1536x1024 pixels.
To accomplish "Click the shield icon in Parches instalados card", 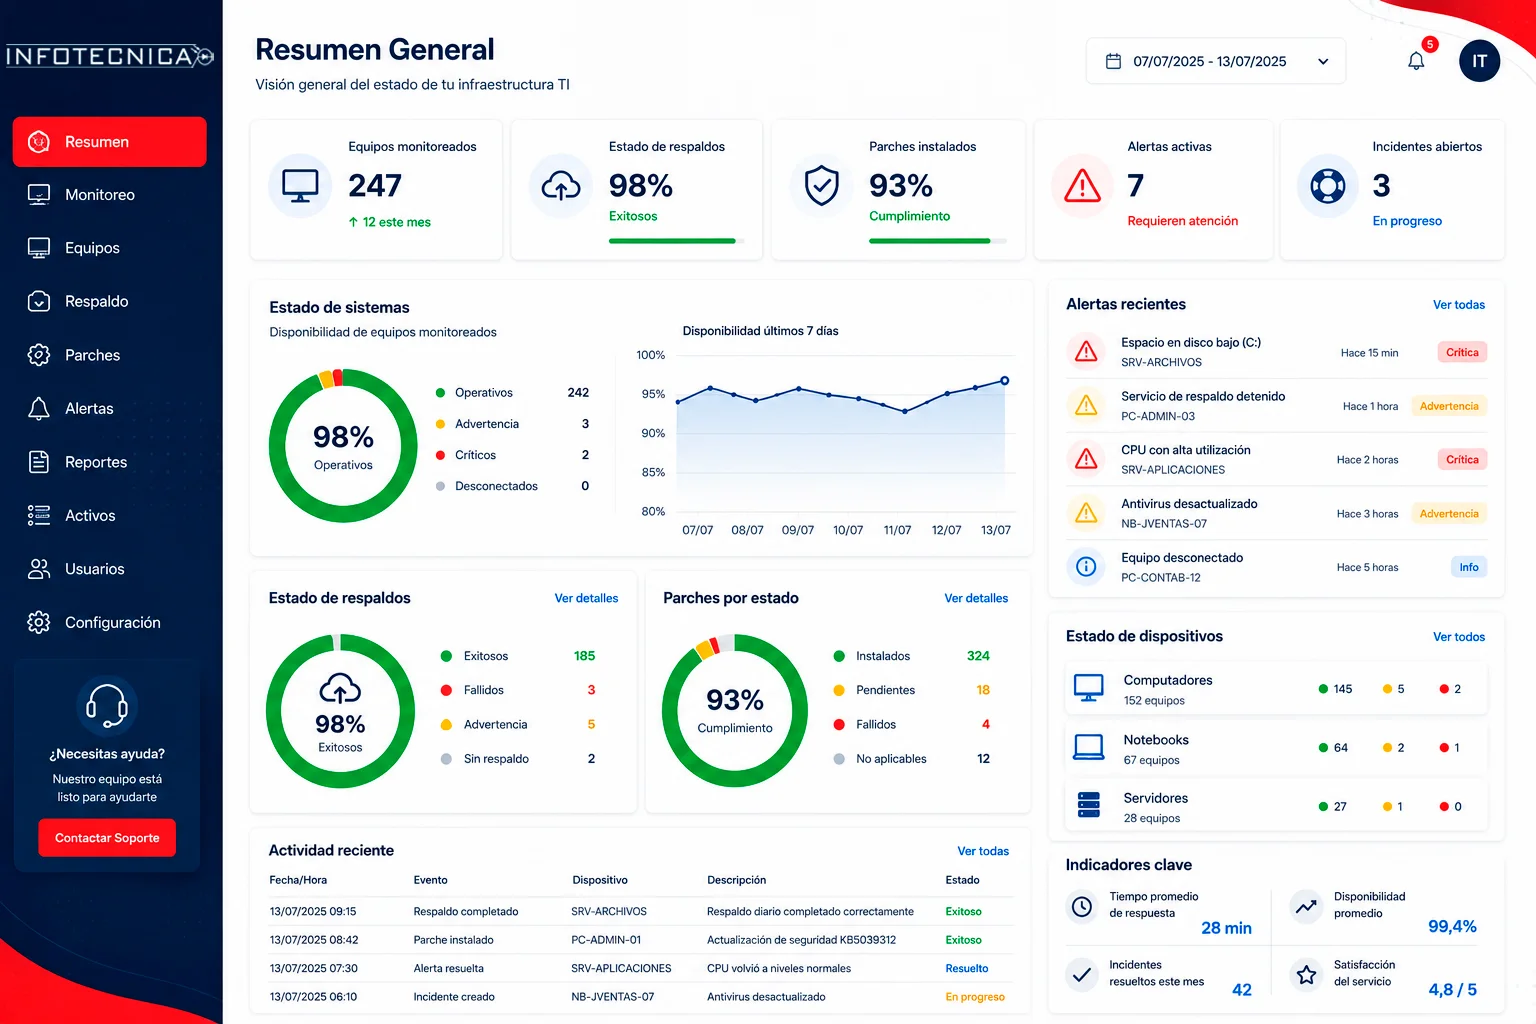I will pyautogui.click(x=821, y=186).
